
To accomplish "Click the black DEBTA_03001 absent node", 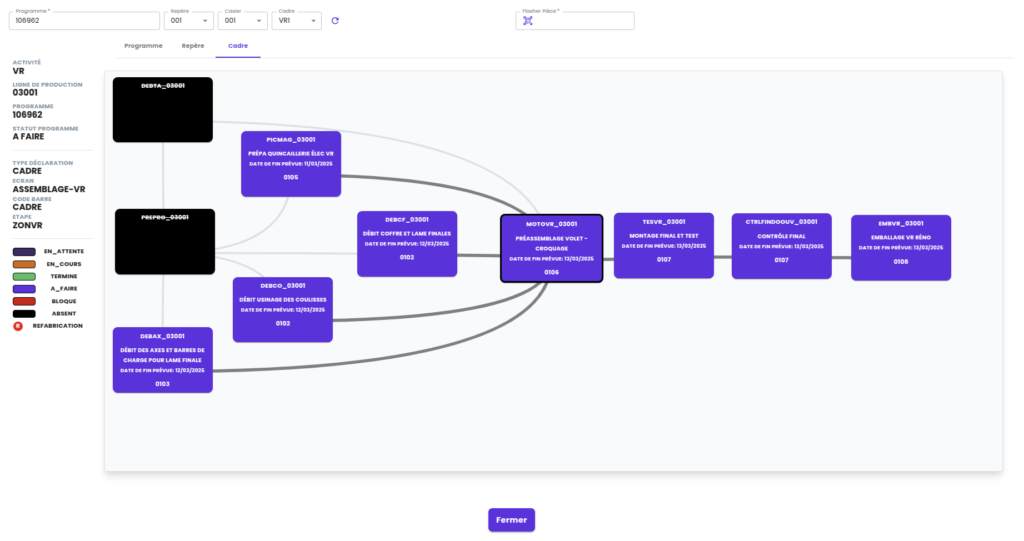I will (x=163, y=109).
